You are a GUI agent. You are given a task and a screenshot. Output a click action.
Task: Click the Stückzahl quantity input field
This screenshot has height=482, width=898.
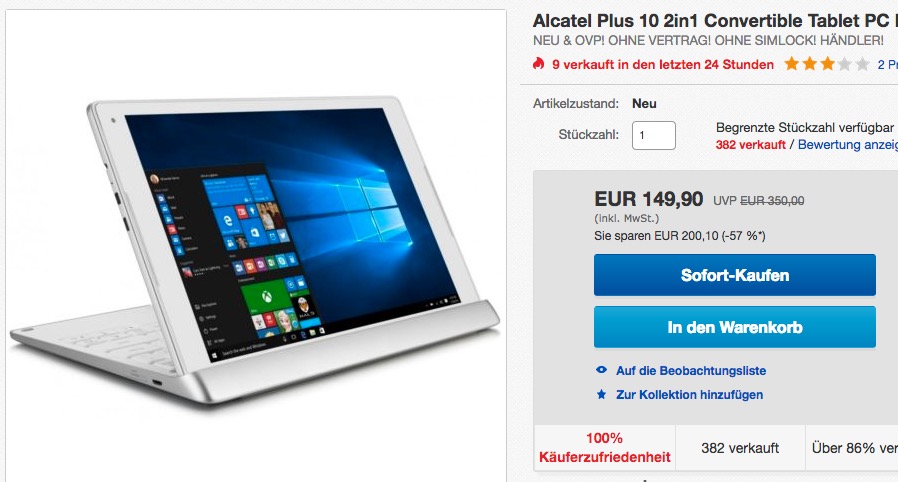(653, 136)
